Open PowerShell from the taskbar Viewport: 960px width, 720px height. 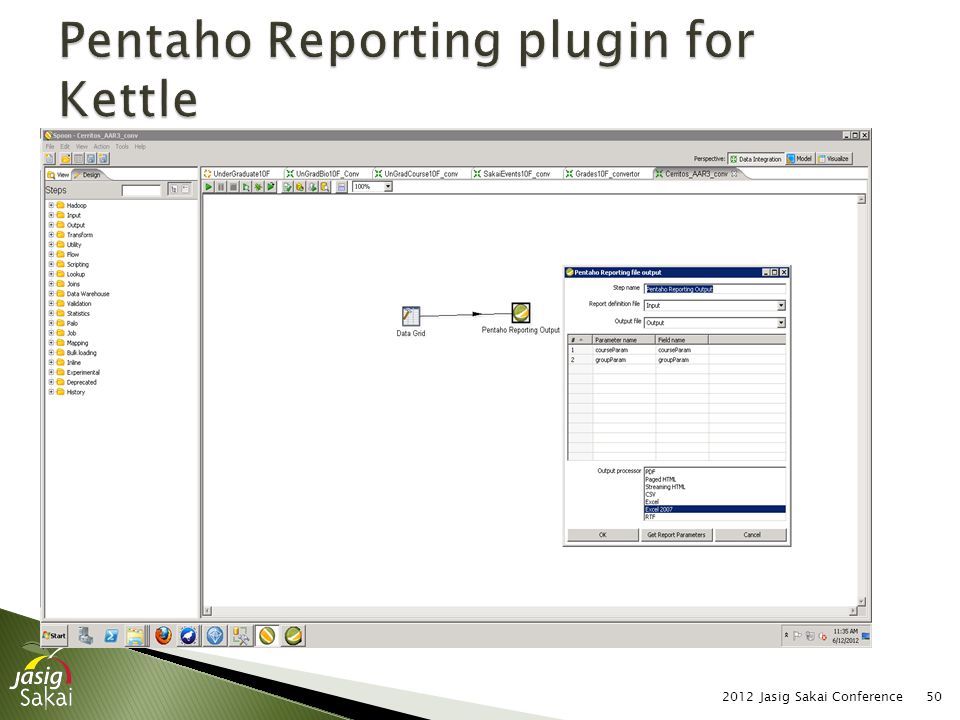(111, 636)
